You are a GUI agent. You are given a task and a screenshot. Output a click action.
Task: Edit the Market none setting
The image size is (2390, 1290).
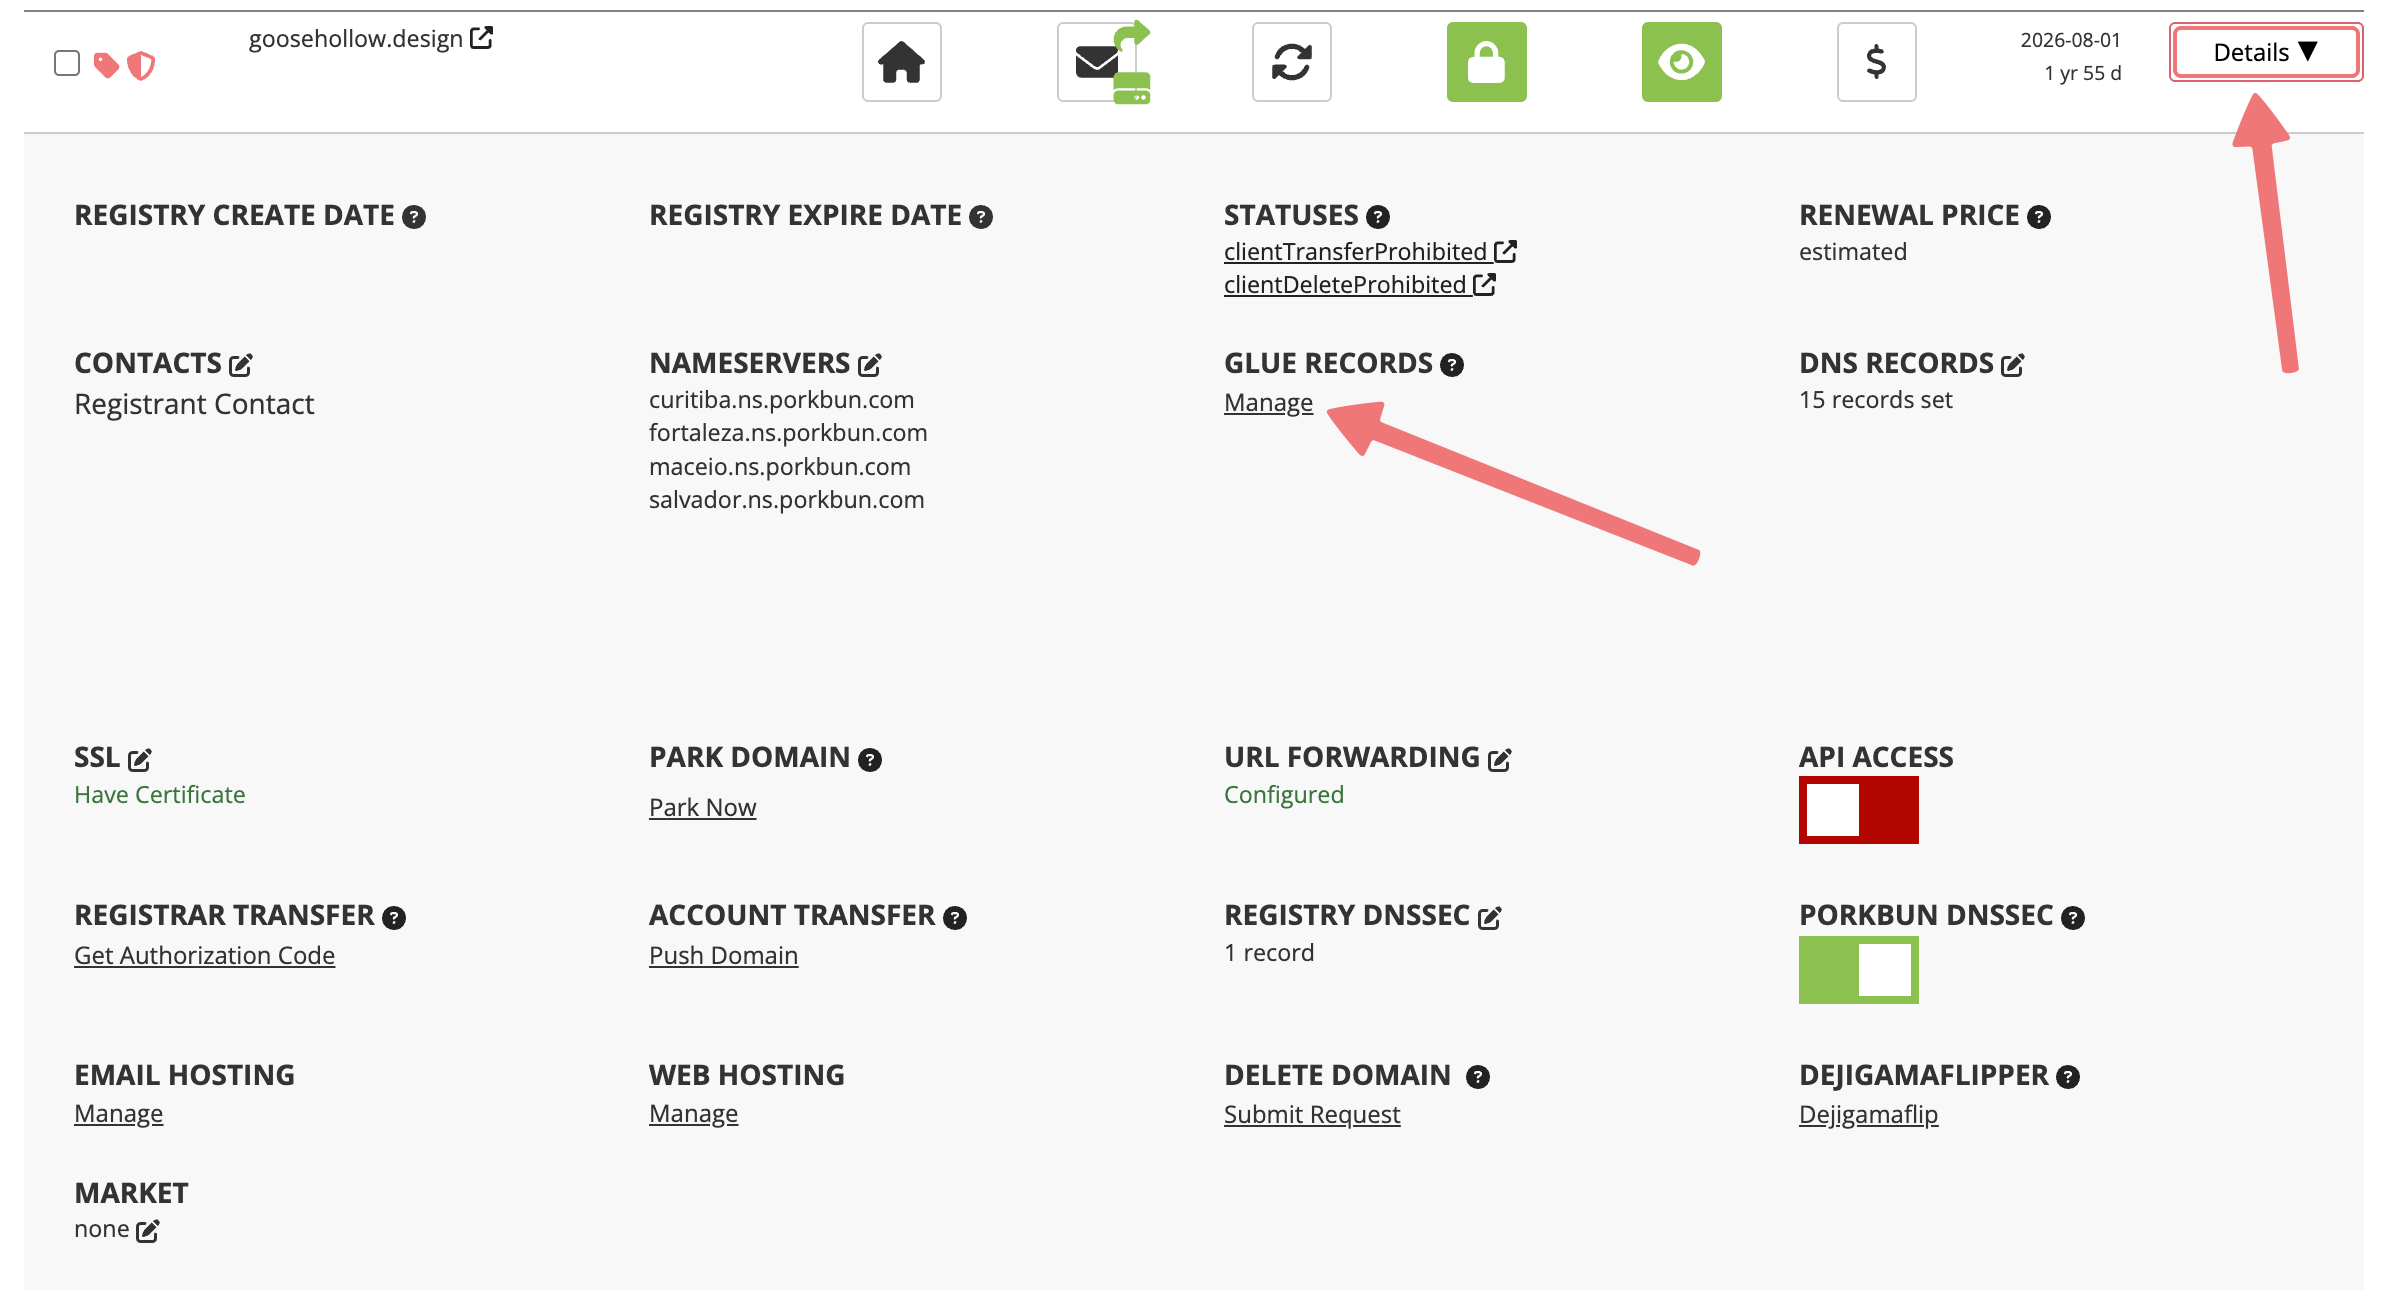coord(147,1231)
